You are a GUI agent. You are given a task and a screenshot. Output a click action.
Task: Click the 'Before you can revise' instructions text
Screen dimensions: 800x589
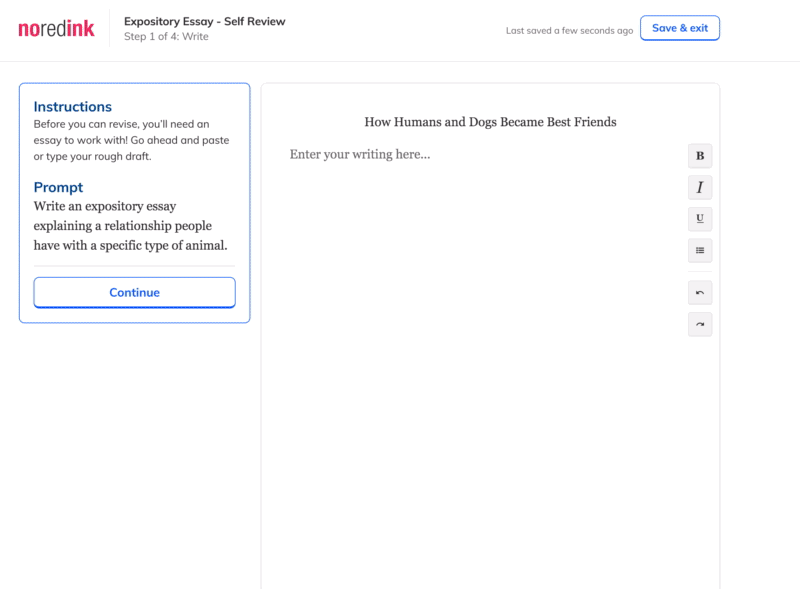pyautogui.click(x=132, y=140)
